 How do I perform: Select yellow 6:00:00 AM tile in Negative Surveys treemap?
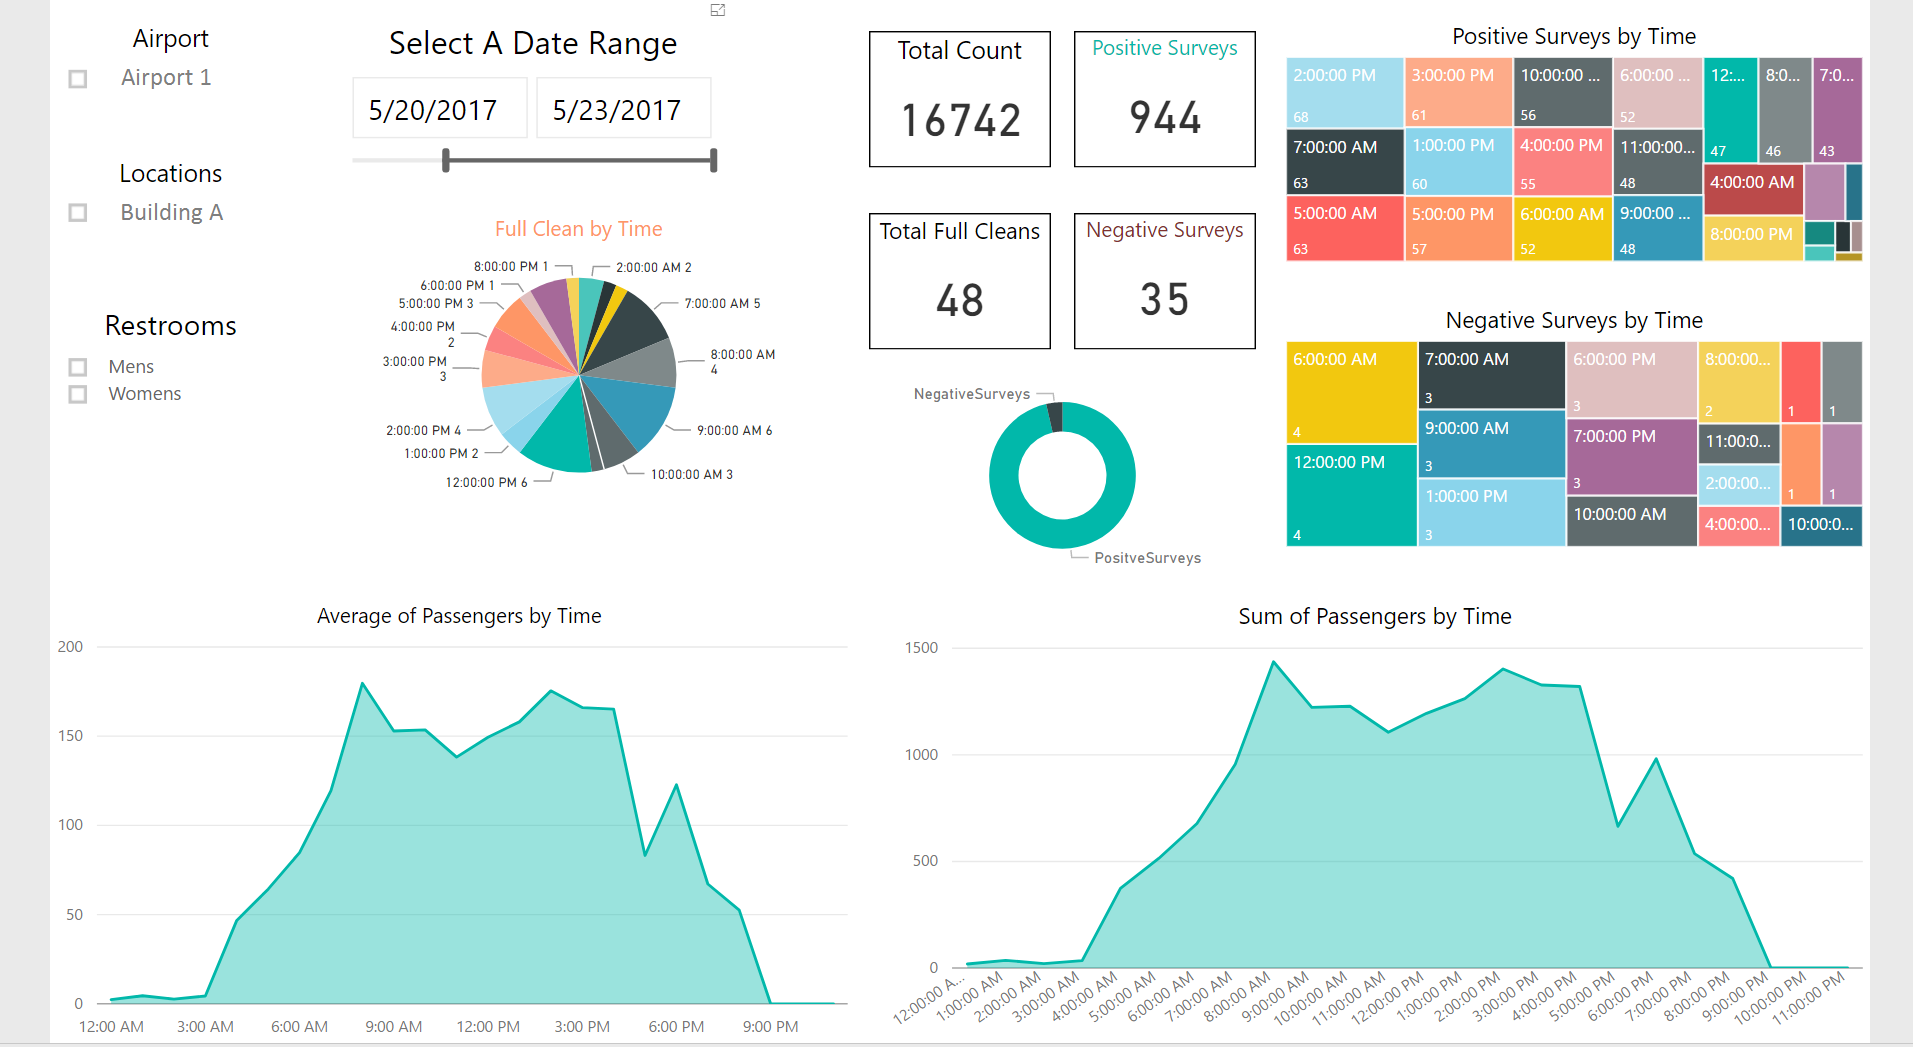coord(1350,393)
